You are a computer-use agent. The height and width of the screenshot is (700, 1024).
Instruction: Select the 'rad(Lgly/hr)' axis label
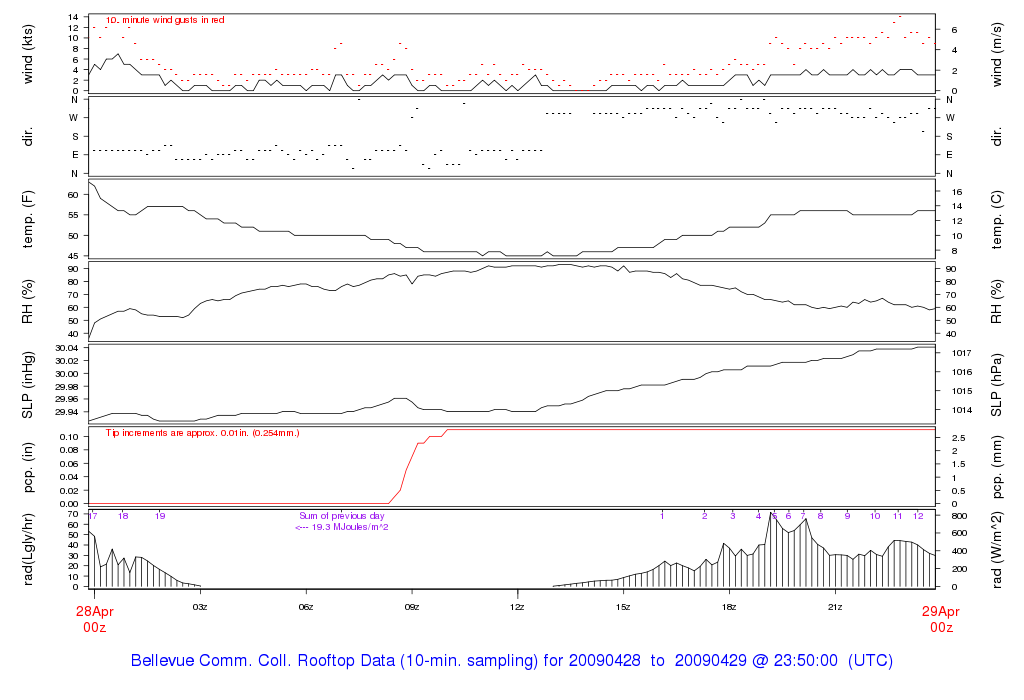click(x=28, y=550)
